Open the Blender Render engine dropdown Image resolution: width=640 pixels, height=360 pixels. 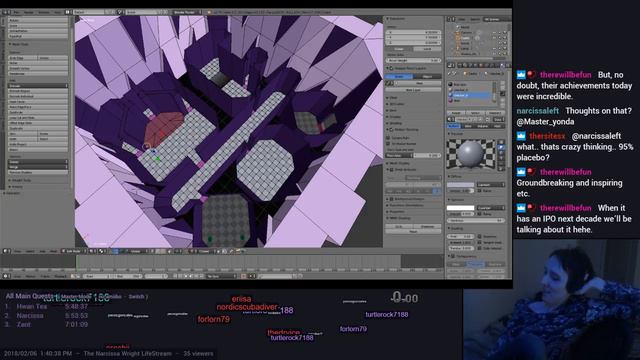coord(187,12)
